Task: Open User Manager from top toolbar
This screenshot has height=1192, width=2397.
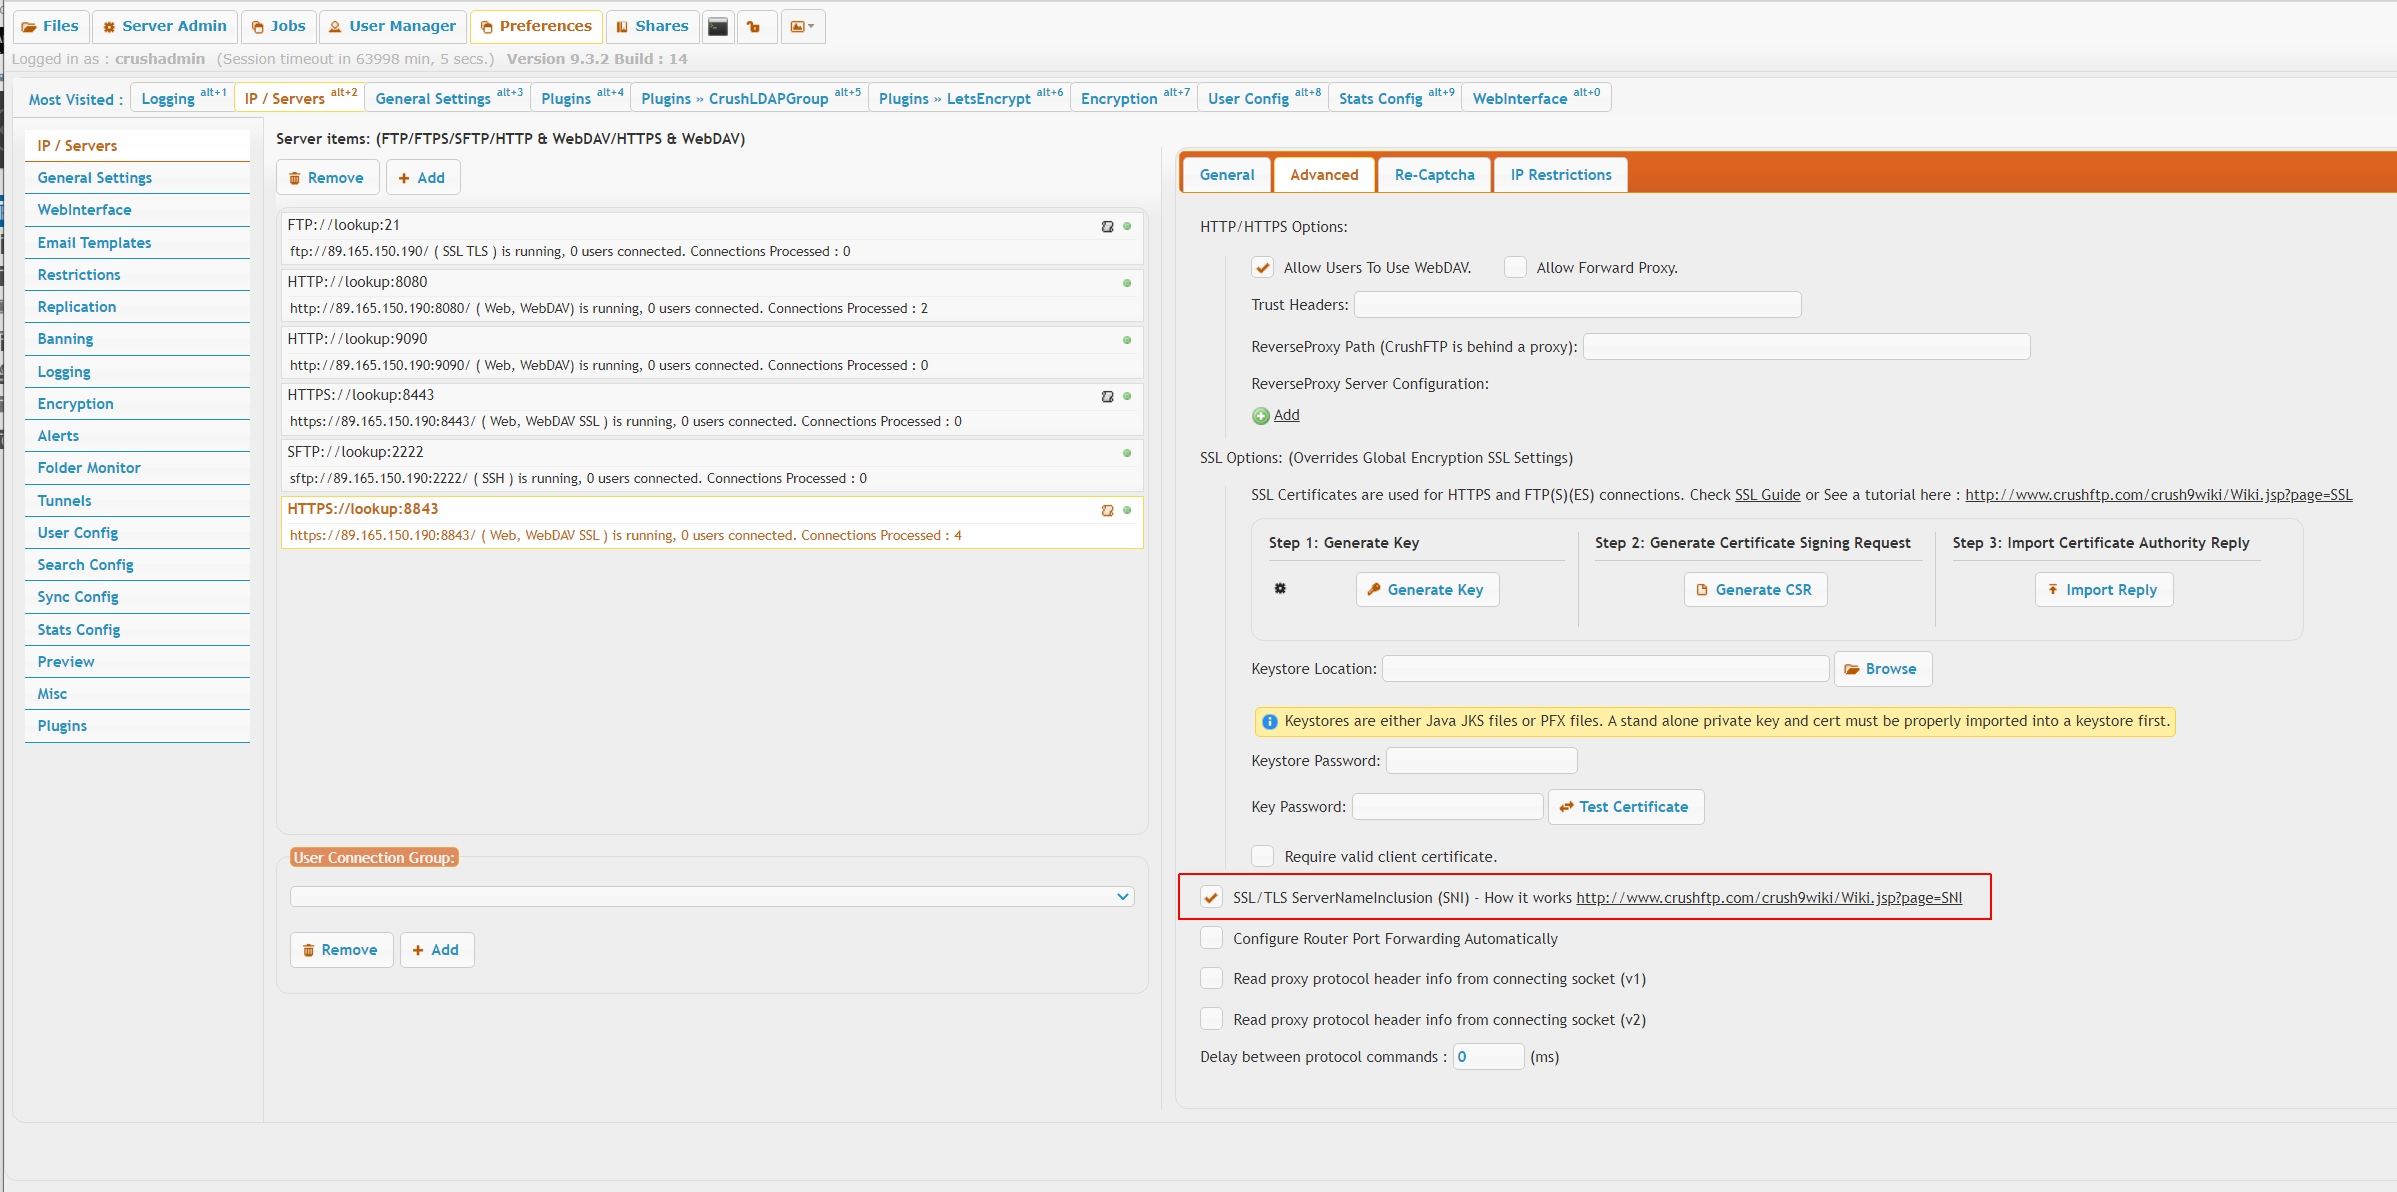Action: pyautogui.click(x=393, y=27)
